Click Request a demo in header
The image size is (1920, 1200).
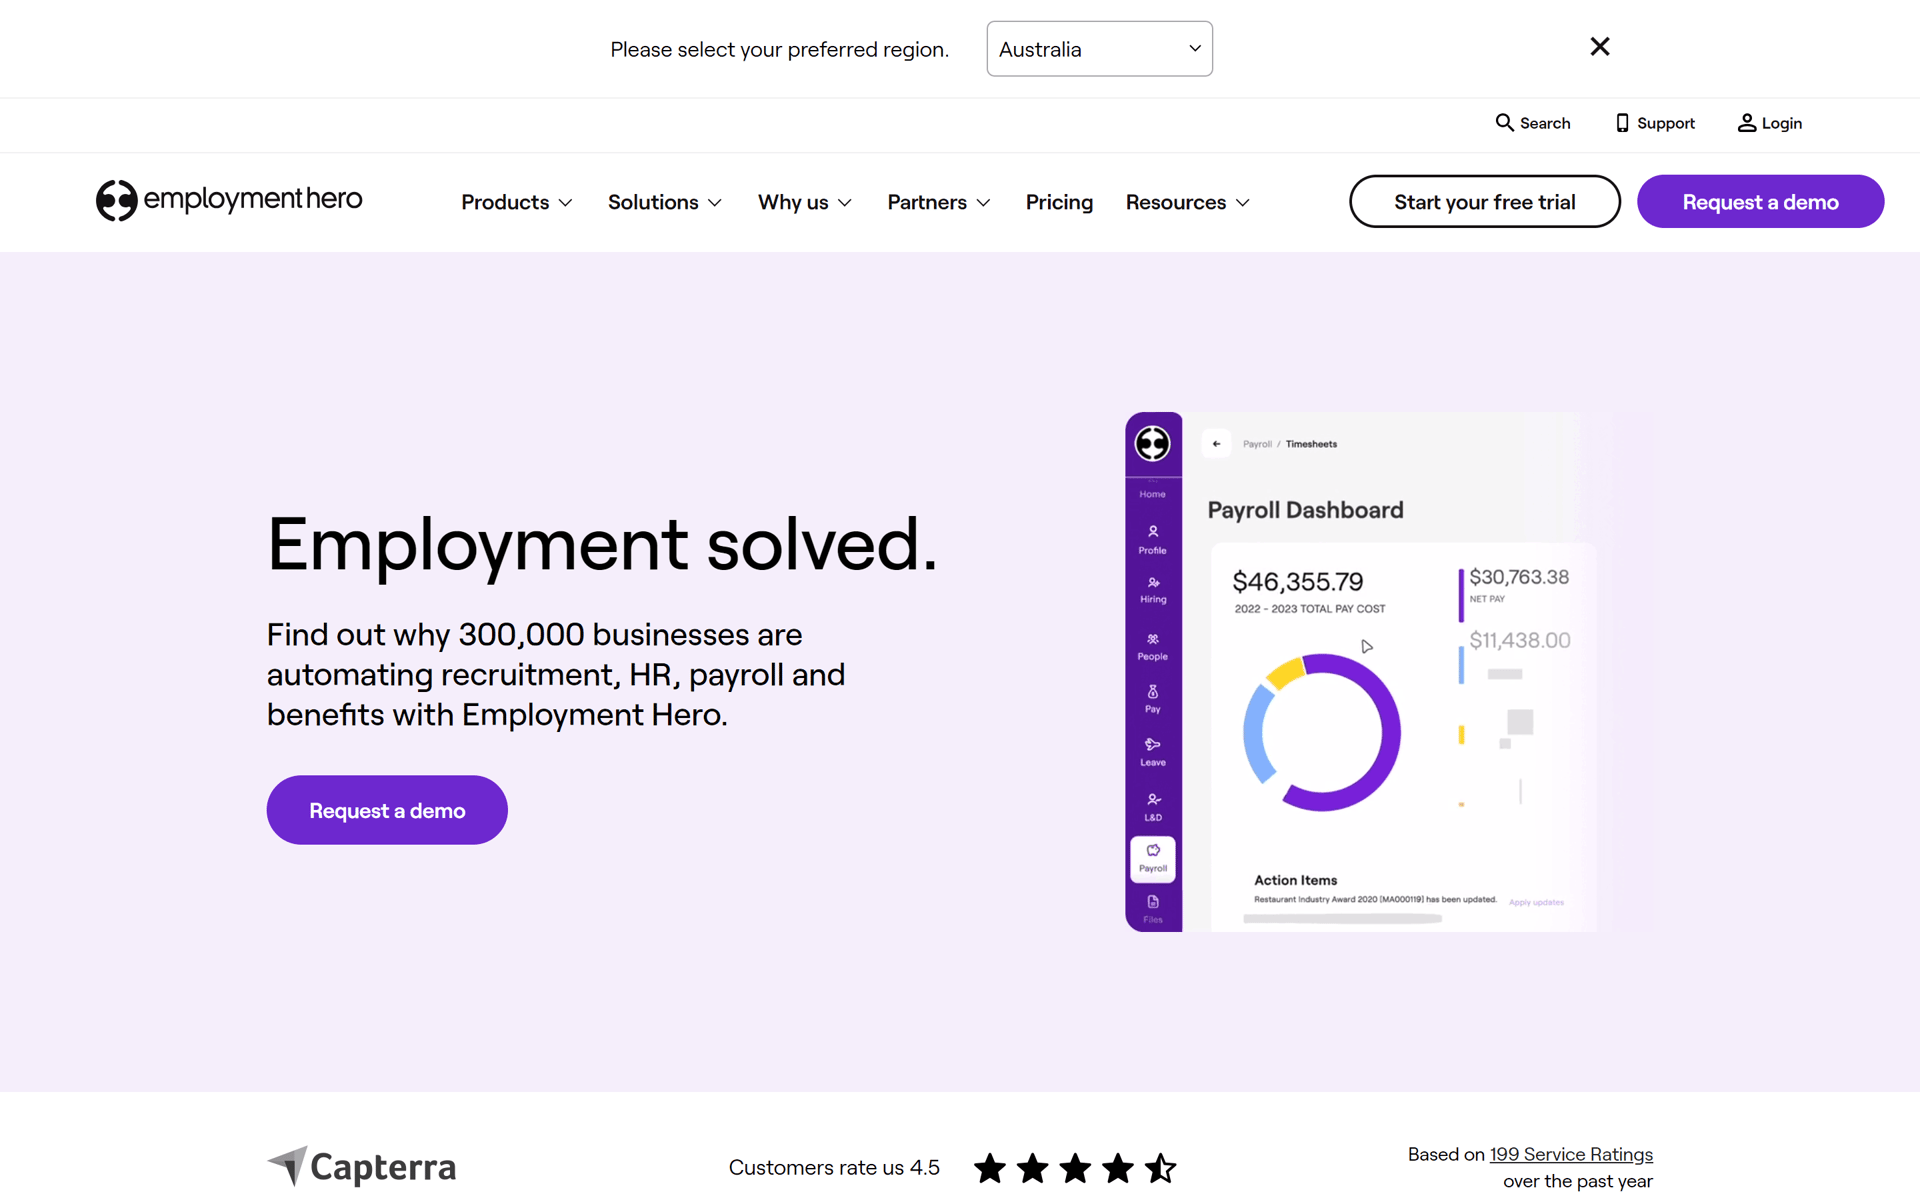1760,201
